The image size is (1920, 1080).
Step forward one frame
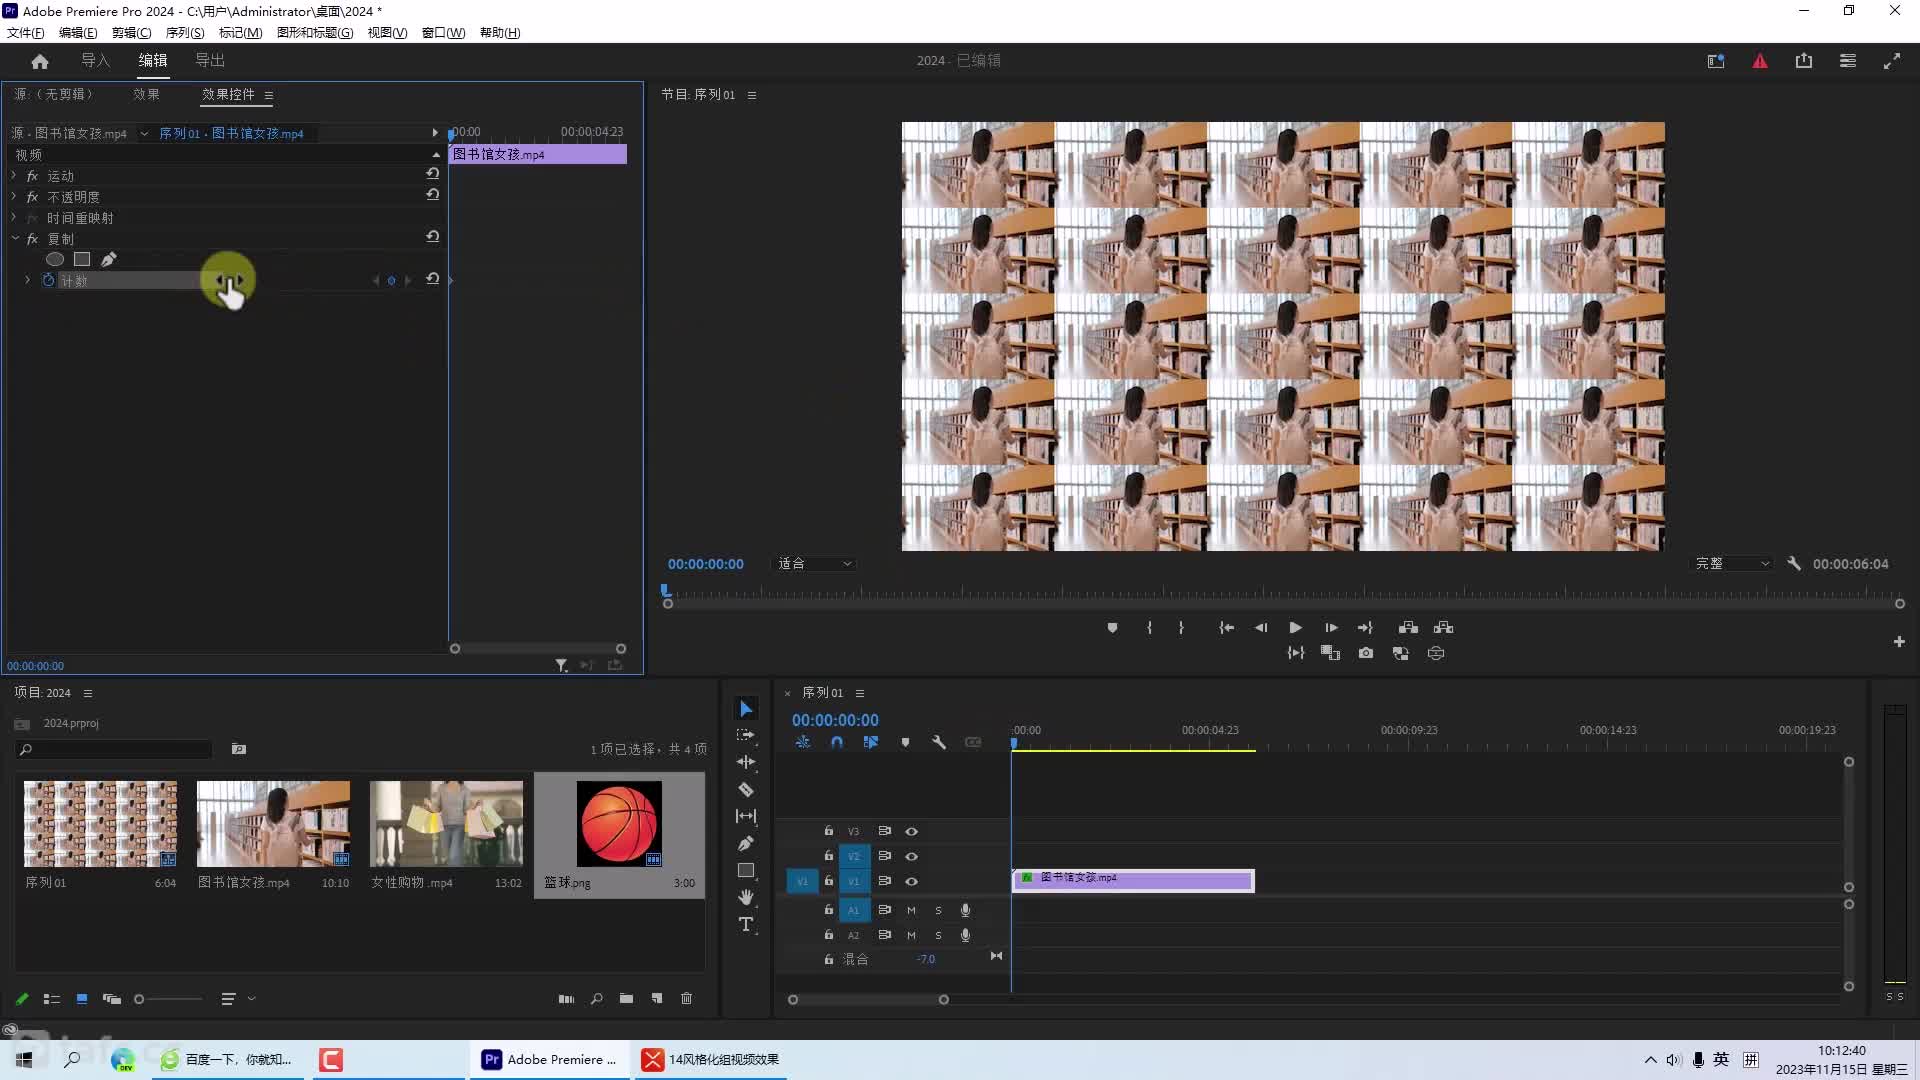coord(1331,628)
